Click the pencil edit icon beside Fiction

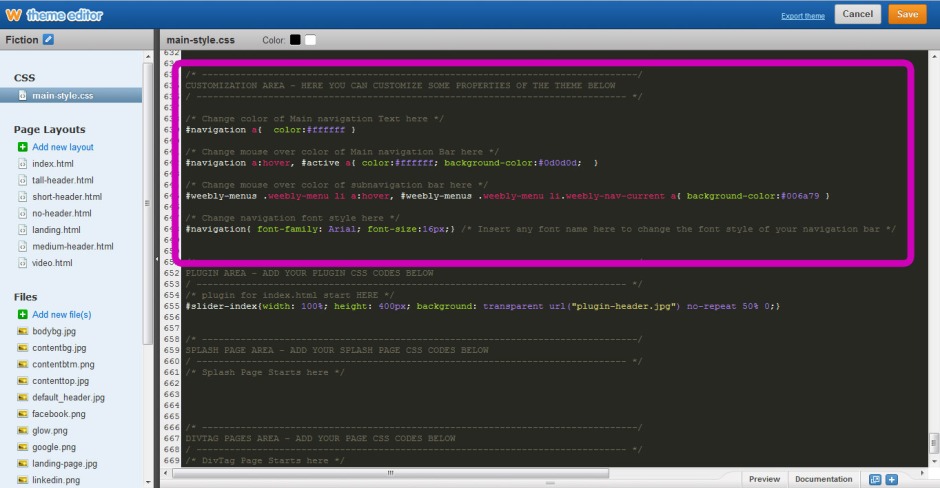click(x=48, y=40)
